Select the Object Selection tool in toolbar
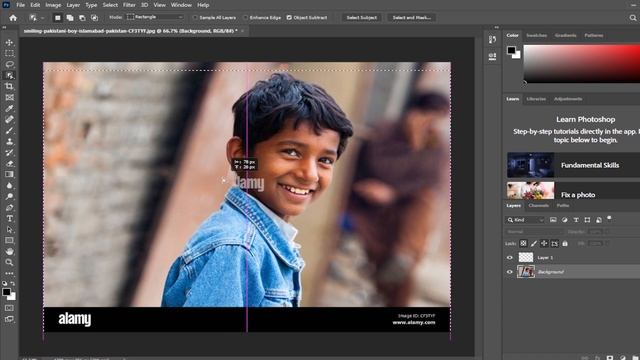Image resolution: width=640 pixels, height=360 pixels. coord(9,76)
